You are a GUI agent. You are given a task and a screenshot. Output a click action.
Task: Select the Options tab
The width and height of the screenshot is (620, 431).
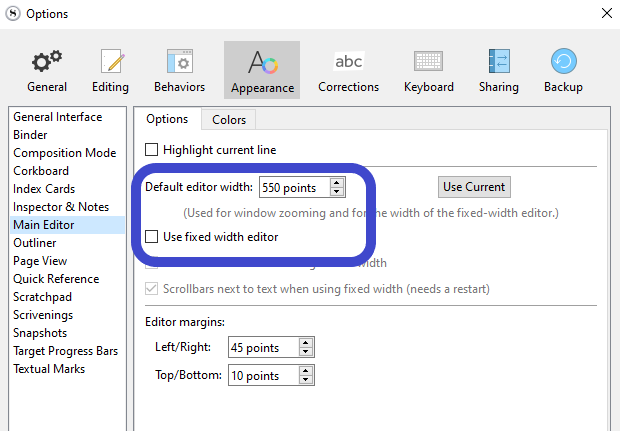[167, 119]
